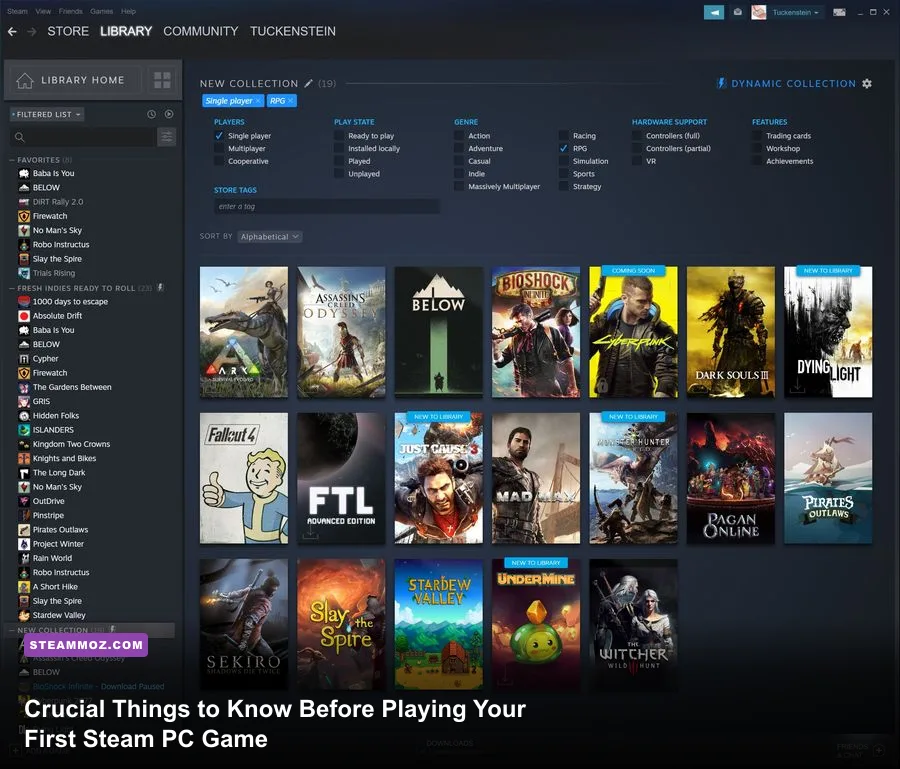
Task: Open the Games menu
Action: coord(102,11)
